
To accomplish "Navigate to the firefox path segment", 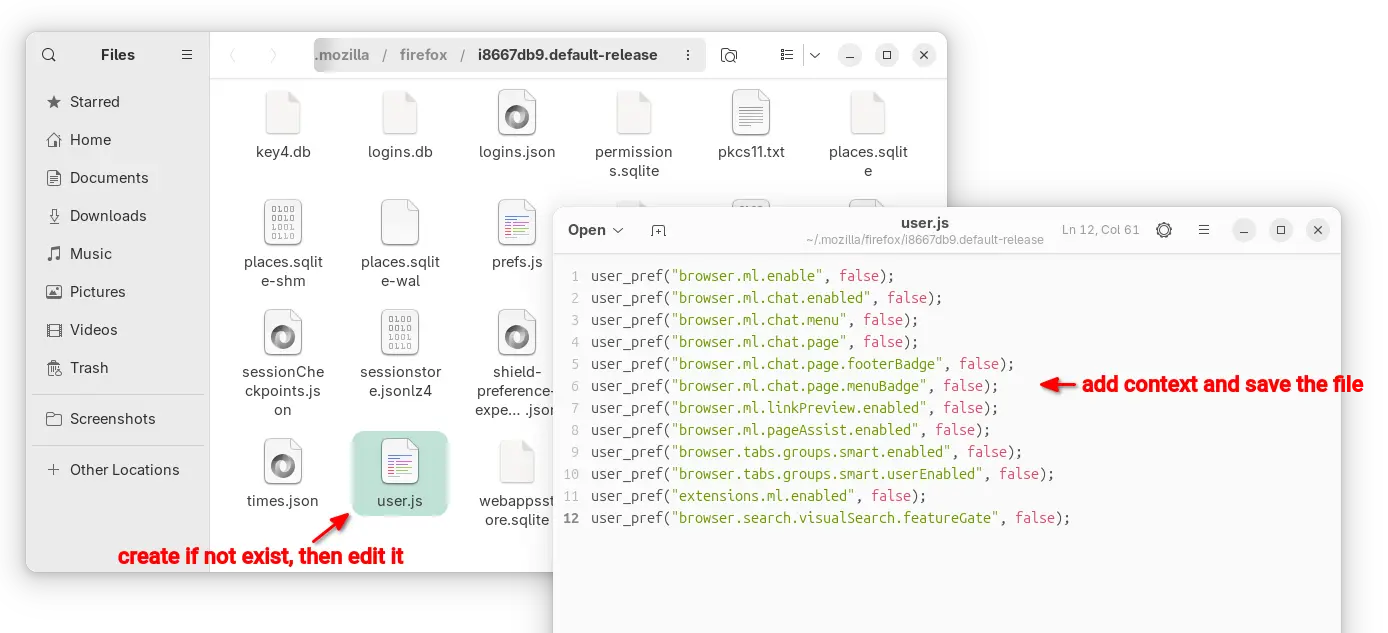I will pos(423,55).
